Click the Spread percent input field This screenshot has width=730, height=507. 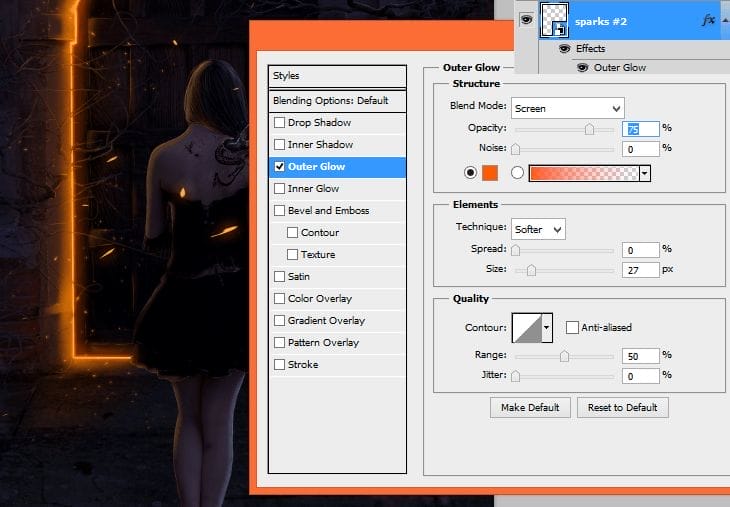pyautogui.click(x=641, y=250)
